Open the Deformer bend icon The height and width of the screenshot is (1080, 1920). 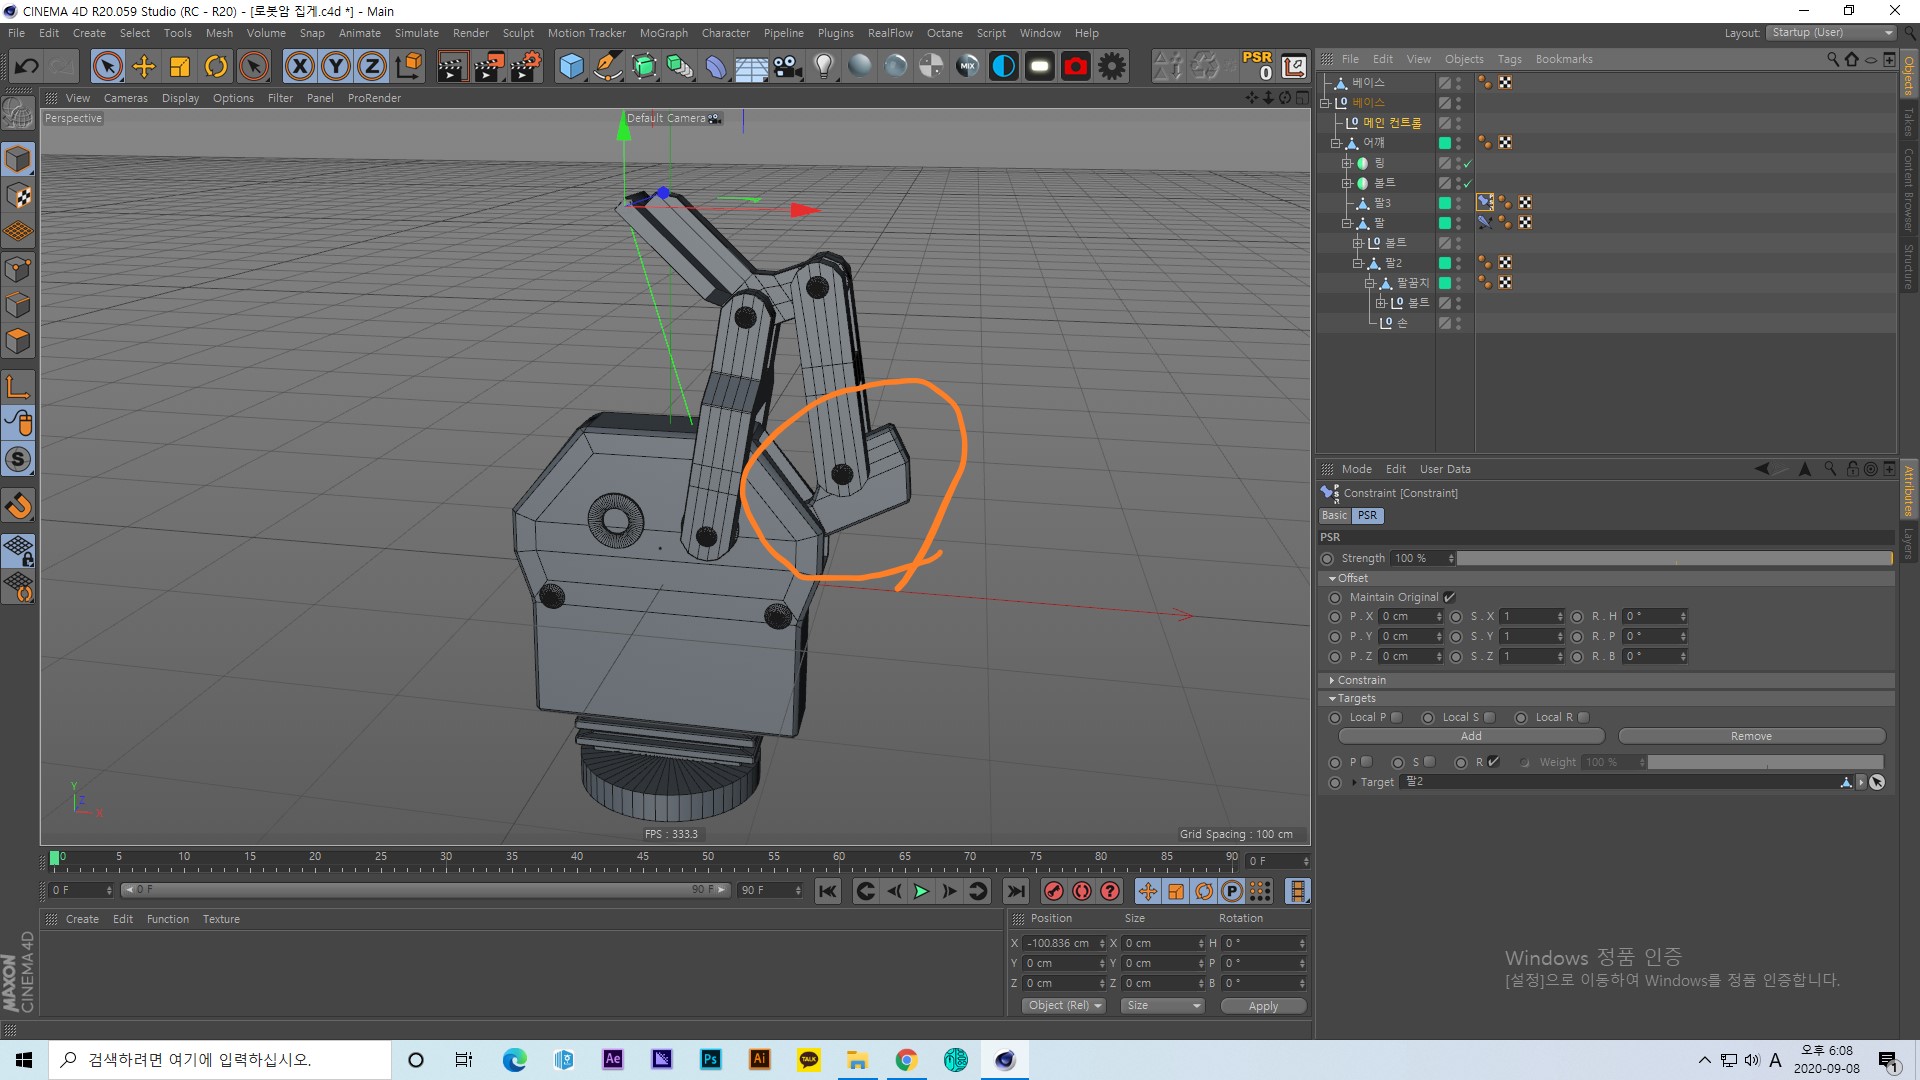tap(716, 67)
